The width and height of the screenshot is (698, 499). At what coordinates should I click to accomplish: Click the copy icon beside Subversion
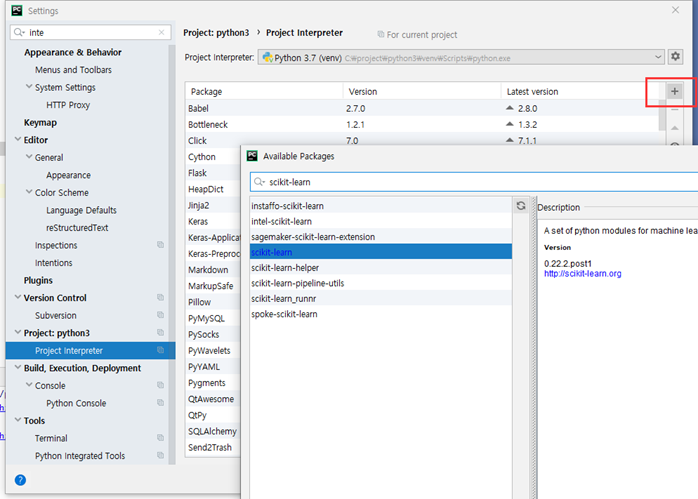pyautogui.click(x=160, y=315)
